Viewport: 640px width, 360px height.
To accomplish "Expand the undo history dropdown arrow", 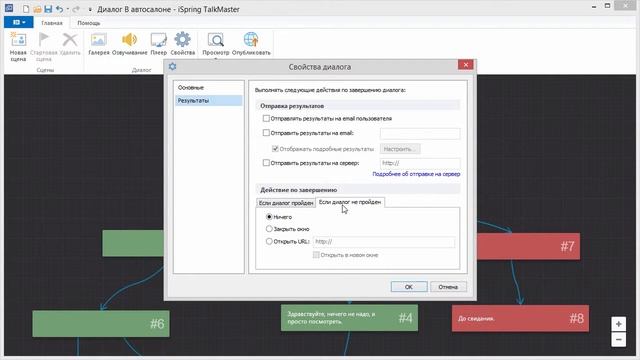I will 68,9.
